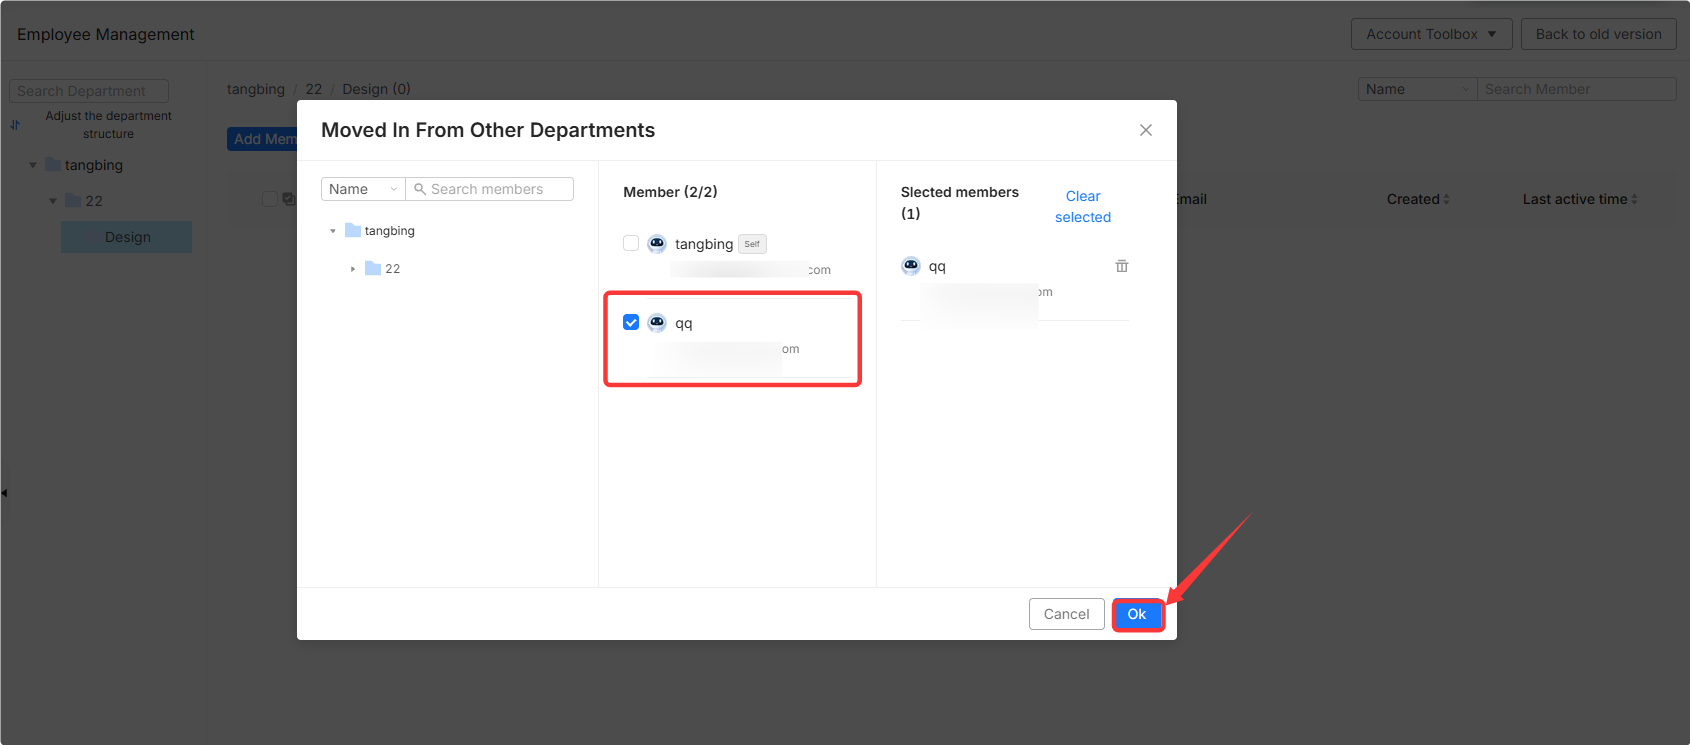This screenshot has height=745, width=1690.
Task: Collapse 22 in background department tree
Action: point(53,201)
